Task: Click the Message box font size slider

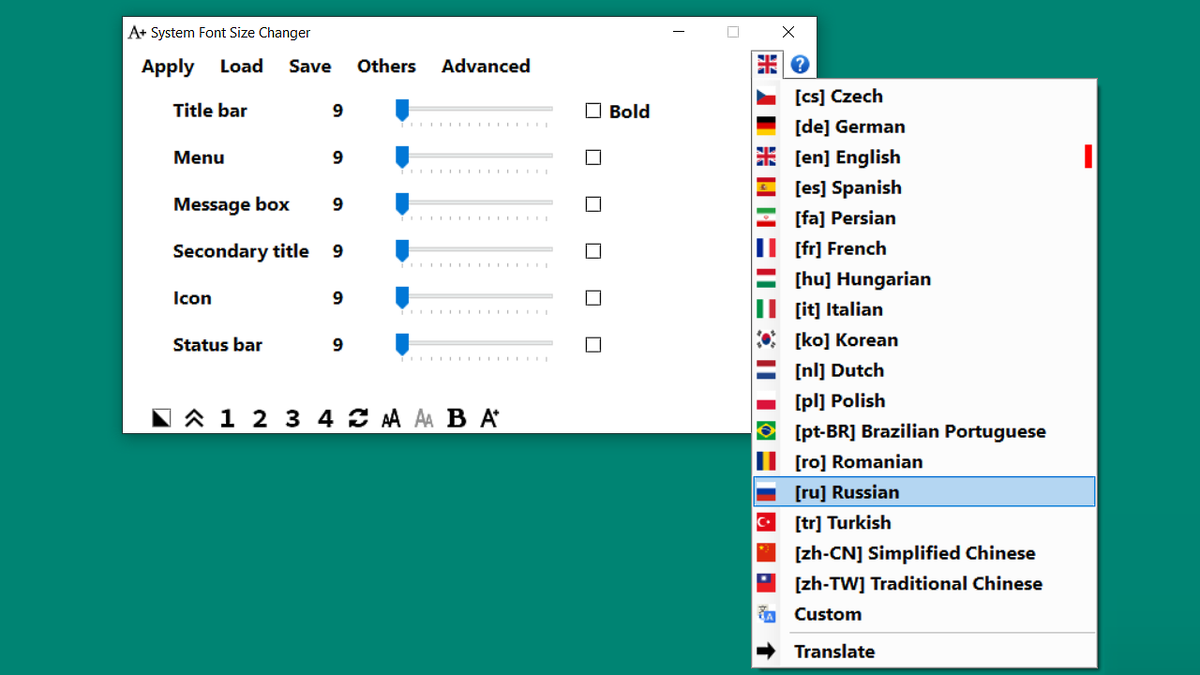Action: (x=474, y=204)
